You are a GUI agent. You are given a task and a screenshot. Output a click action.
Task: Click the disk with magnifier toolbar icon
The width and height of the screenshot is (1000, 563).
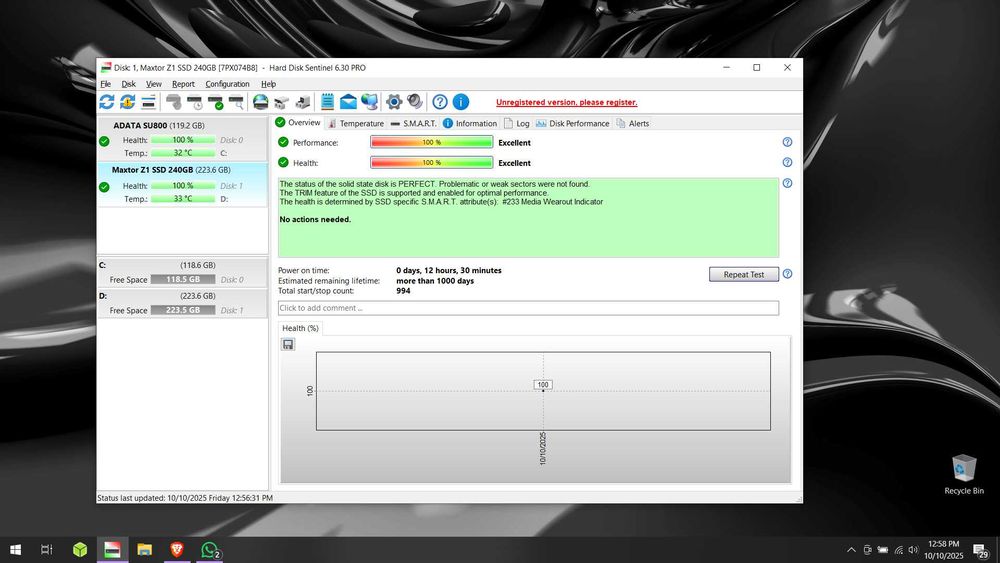coord(237,101)
